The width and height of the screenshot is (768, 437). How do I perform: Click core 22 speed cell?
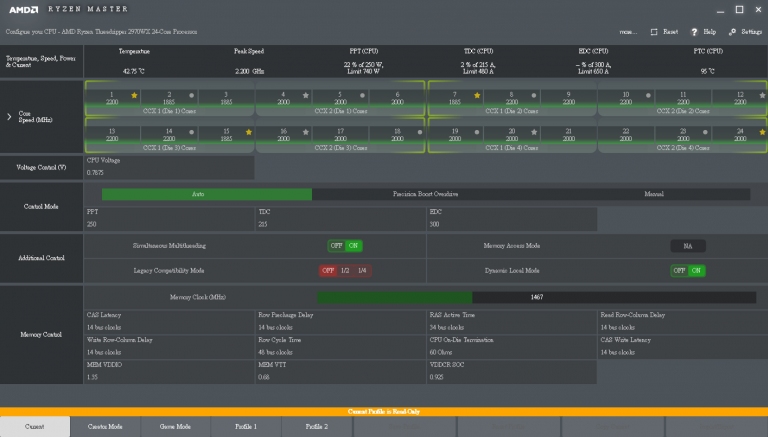click(x=625, y=135)
